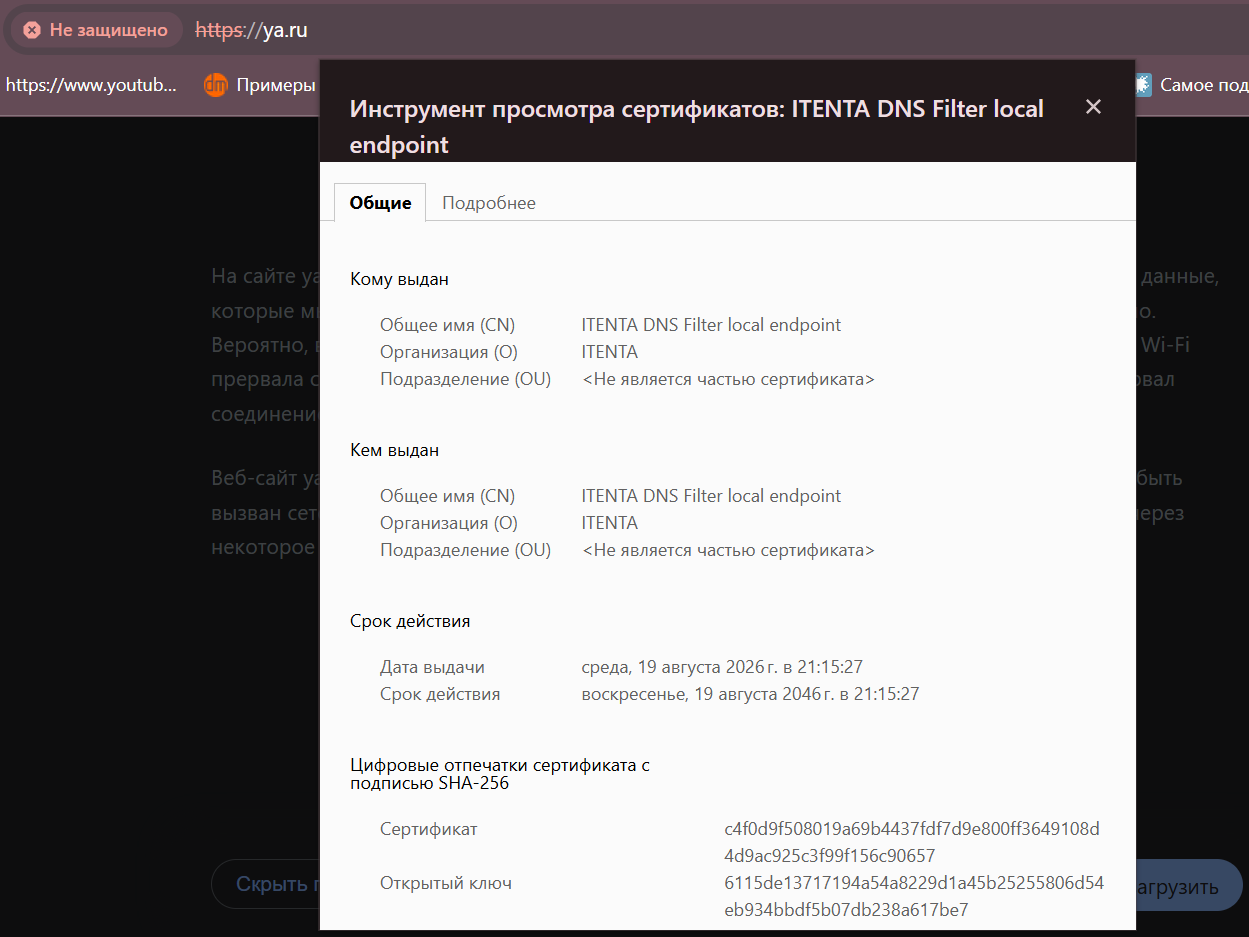This screenshot has width=1249, height=937.
Task: Open the youtube bookmark in bookmarks bar
Action: (x=91, y=85)
